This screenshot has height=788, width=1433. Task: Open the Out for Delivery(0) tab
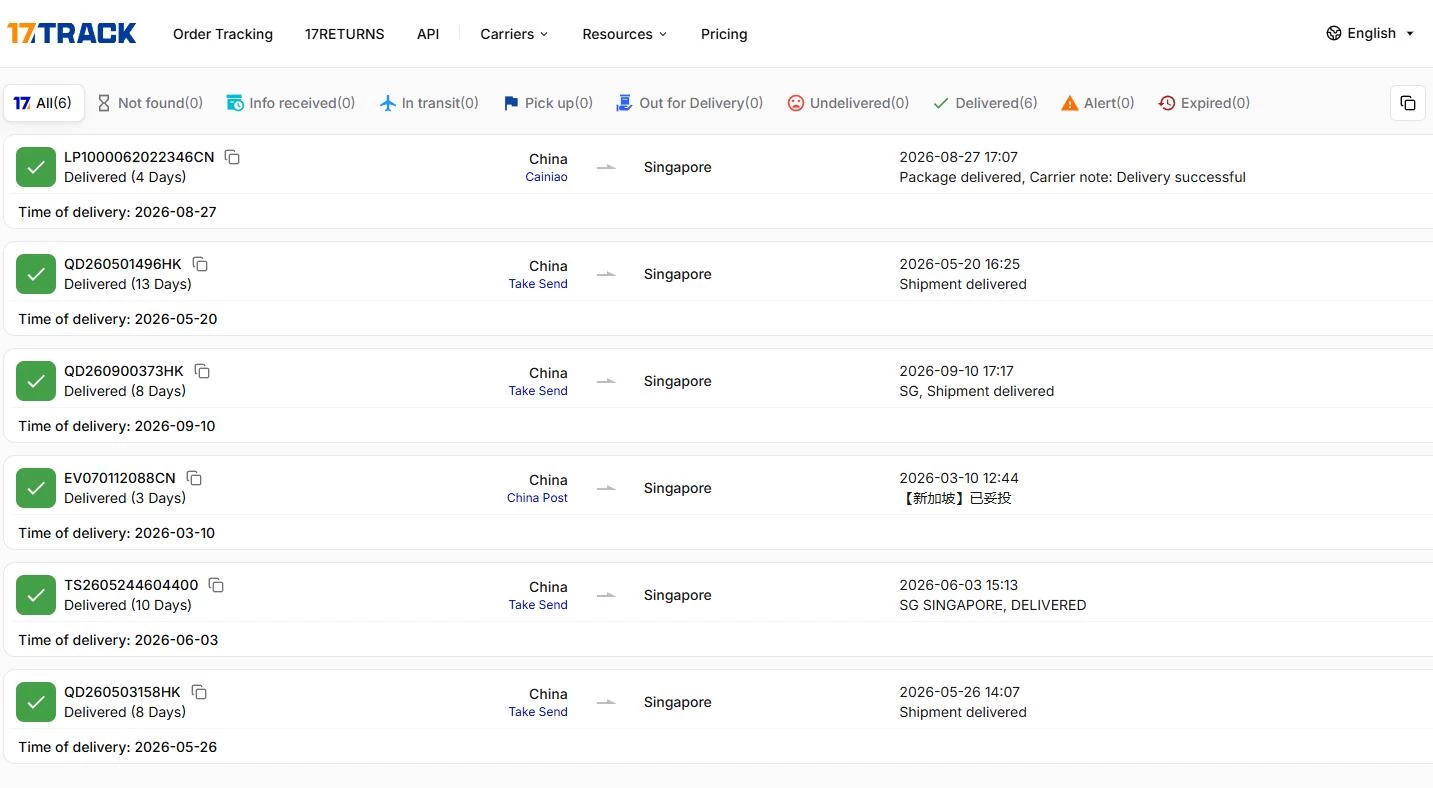tap(690, 103)
